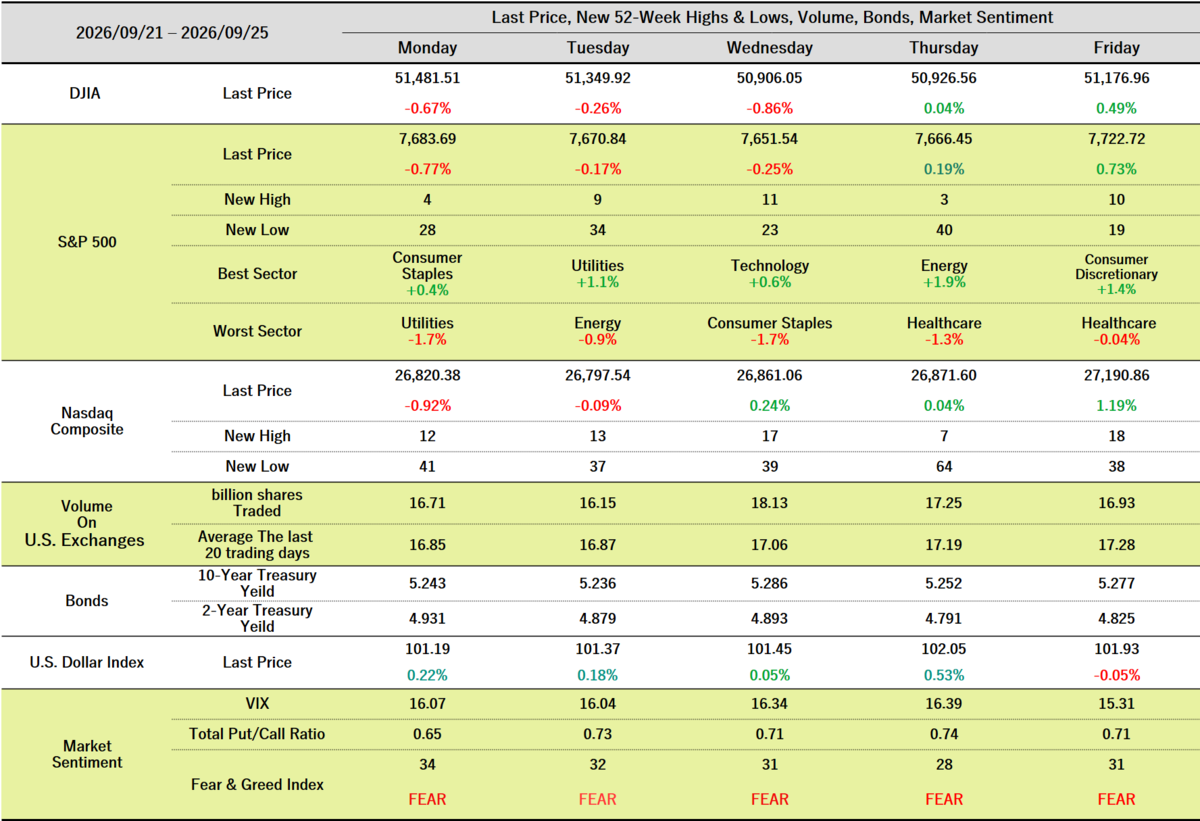Click the DJIA Wednesday change -0.86%
The width and height of the screenshot is (1200, 821).
coord(770,108)
